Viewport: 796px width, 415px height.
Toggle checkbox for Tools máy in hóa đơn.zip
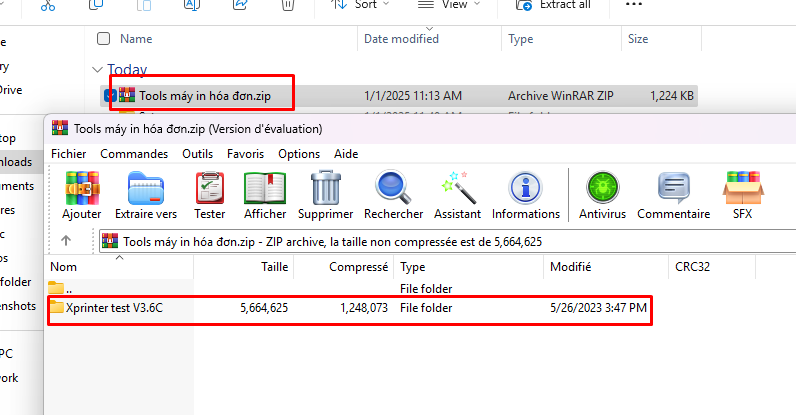click(x=109, y=96)
